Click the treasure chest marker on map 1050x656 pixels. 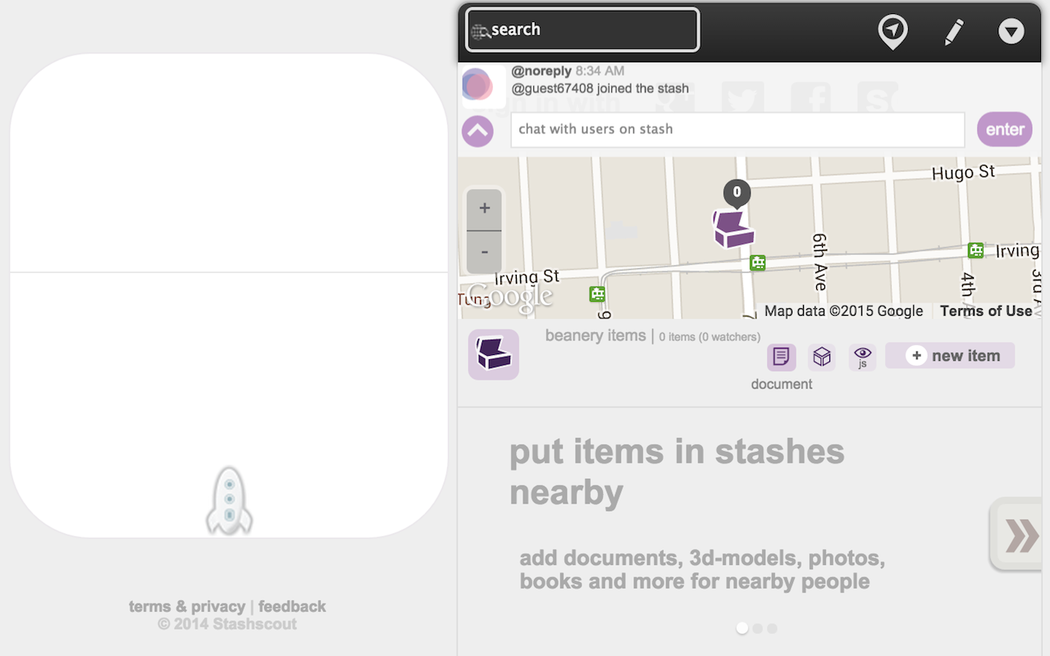point(733,228)
